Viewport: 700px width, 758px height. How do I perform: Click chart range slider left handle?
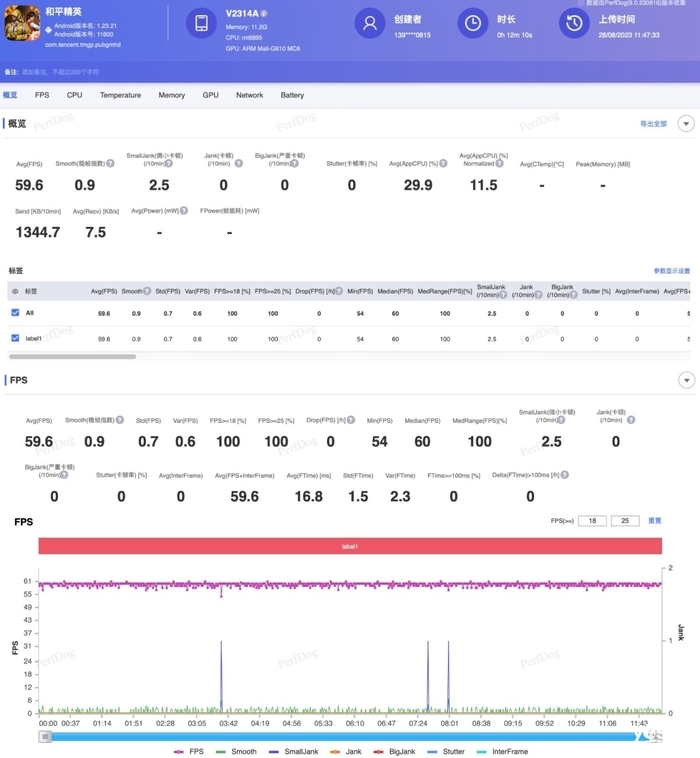[x=45, y=737]
